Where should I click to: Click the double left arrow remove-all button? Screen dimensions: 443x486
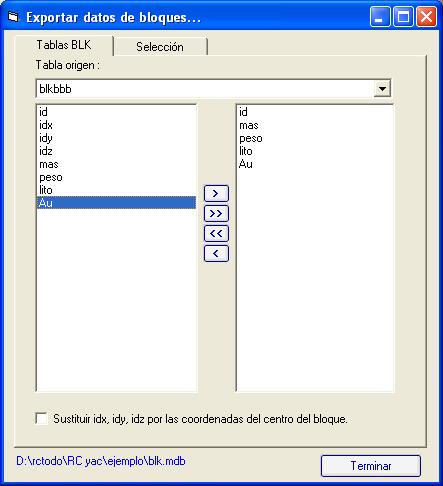(x=216, y=233)
